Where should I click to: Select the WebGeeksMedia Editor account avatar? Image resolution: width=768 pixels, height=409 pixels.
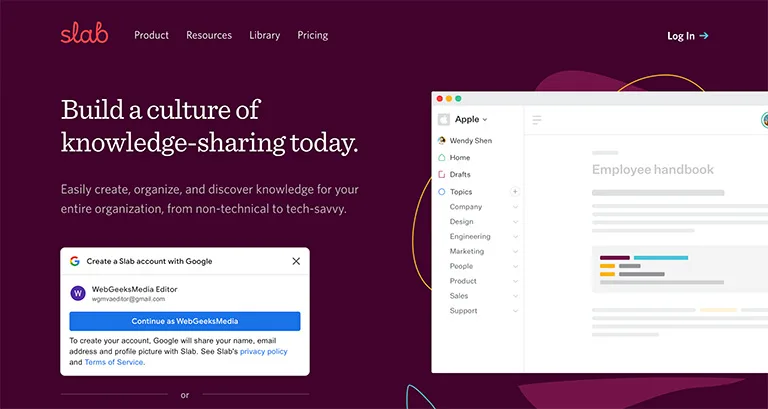(78, 293)
